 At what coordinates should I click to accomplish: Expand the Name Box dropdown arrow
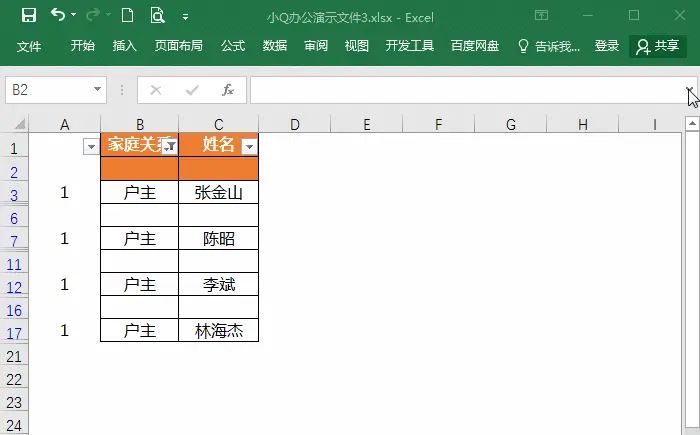[x=97, y=89]
